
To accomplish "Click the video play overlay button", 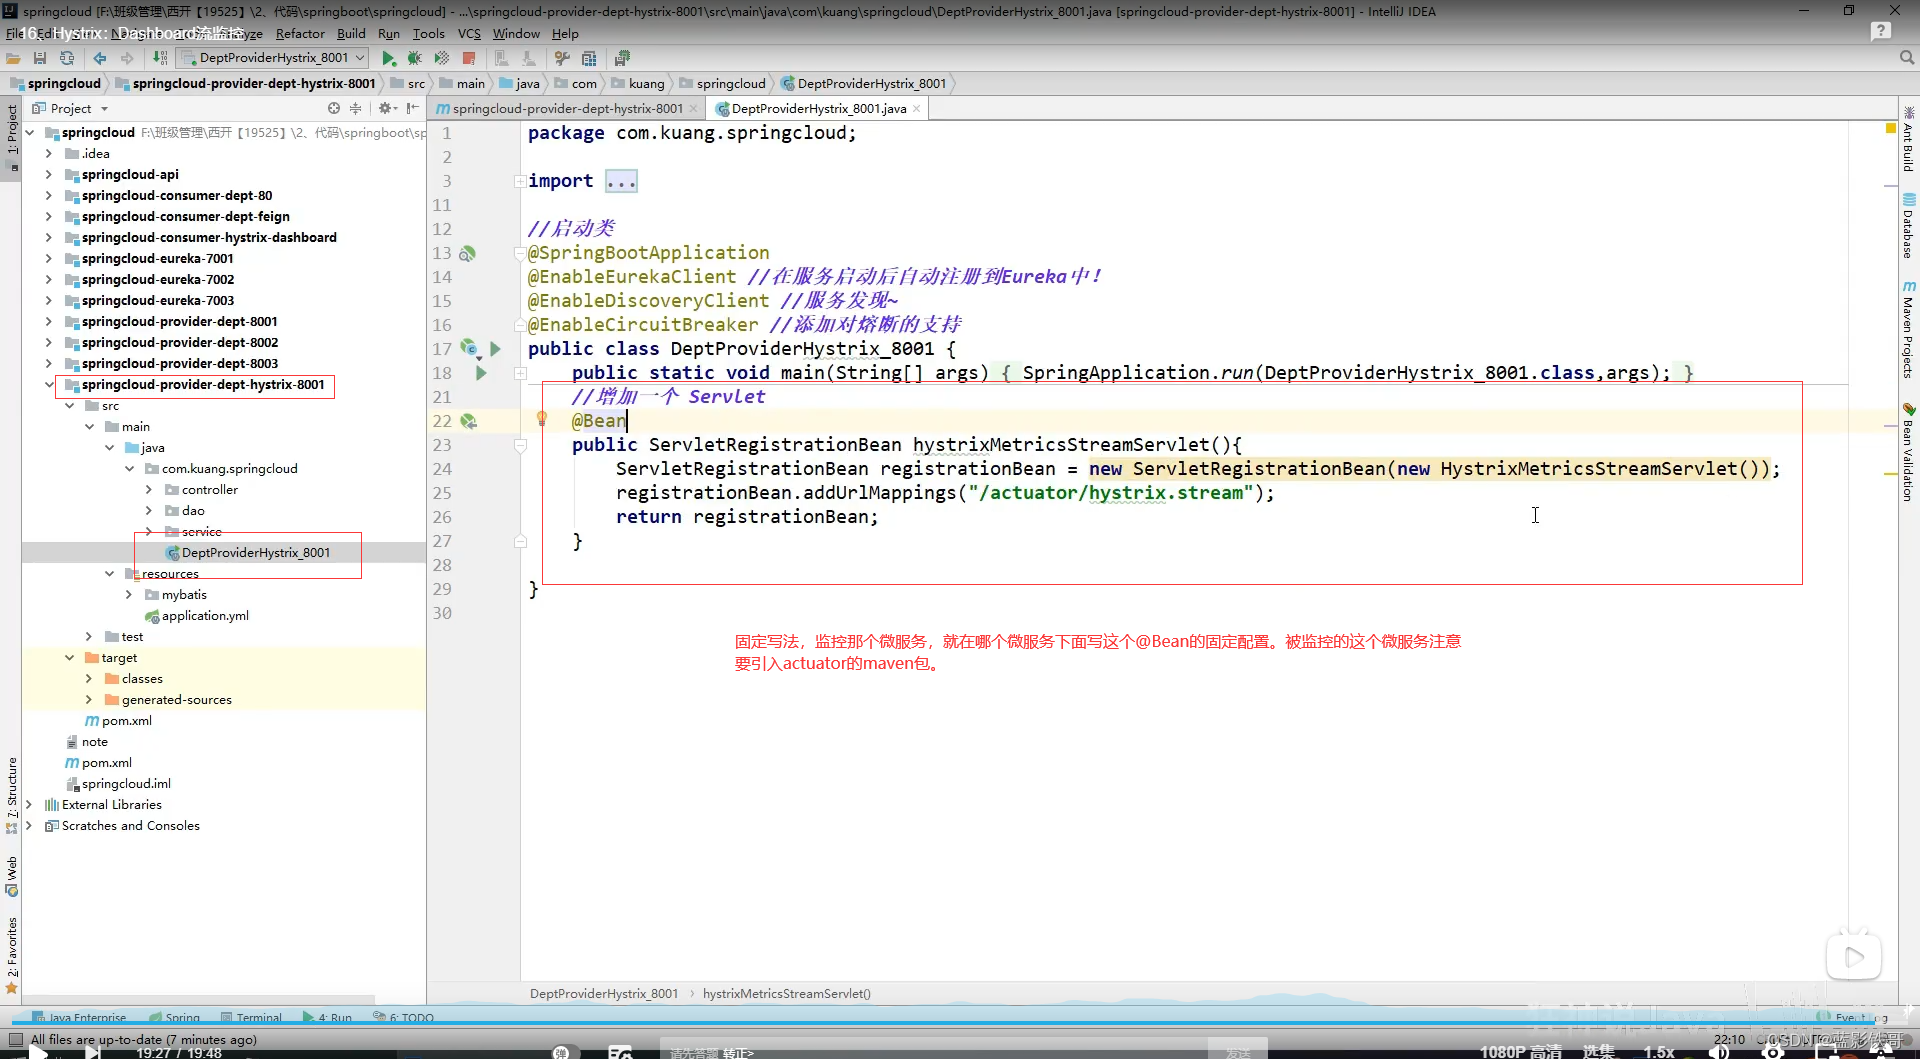I will point(1854,958).
